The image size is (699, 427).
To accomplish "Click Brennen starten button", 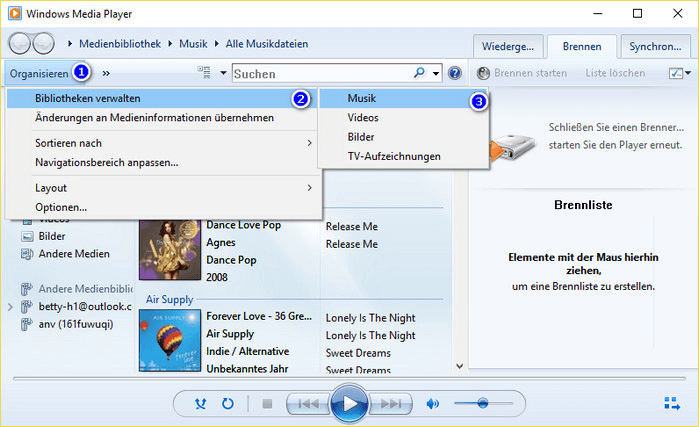I will click(522, 73).
